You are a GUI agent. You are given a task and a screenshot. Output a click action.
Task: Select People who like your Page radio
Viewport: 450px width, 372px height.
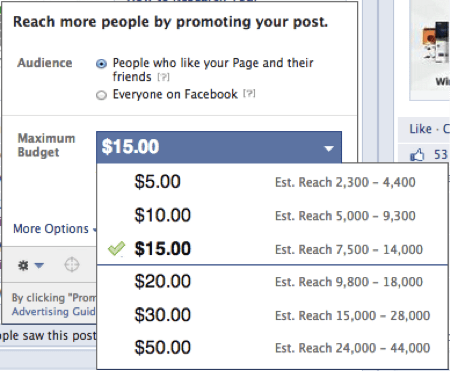pyautogui.click(x=101, y=63)
